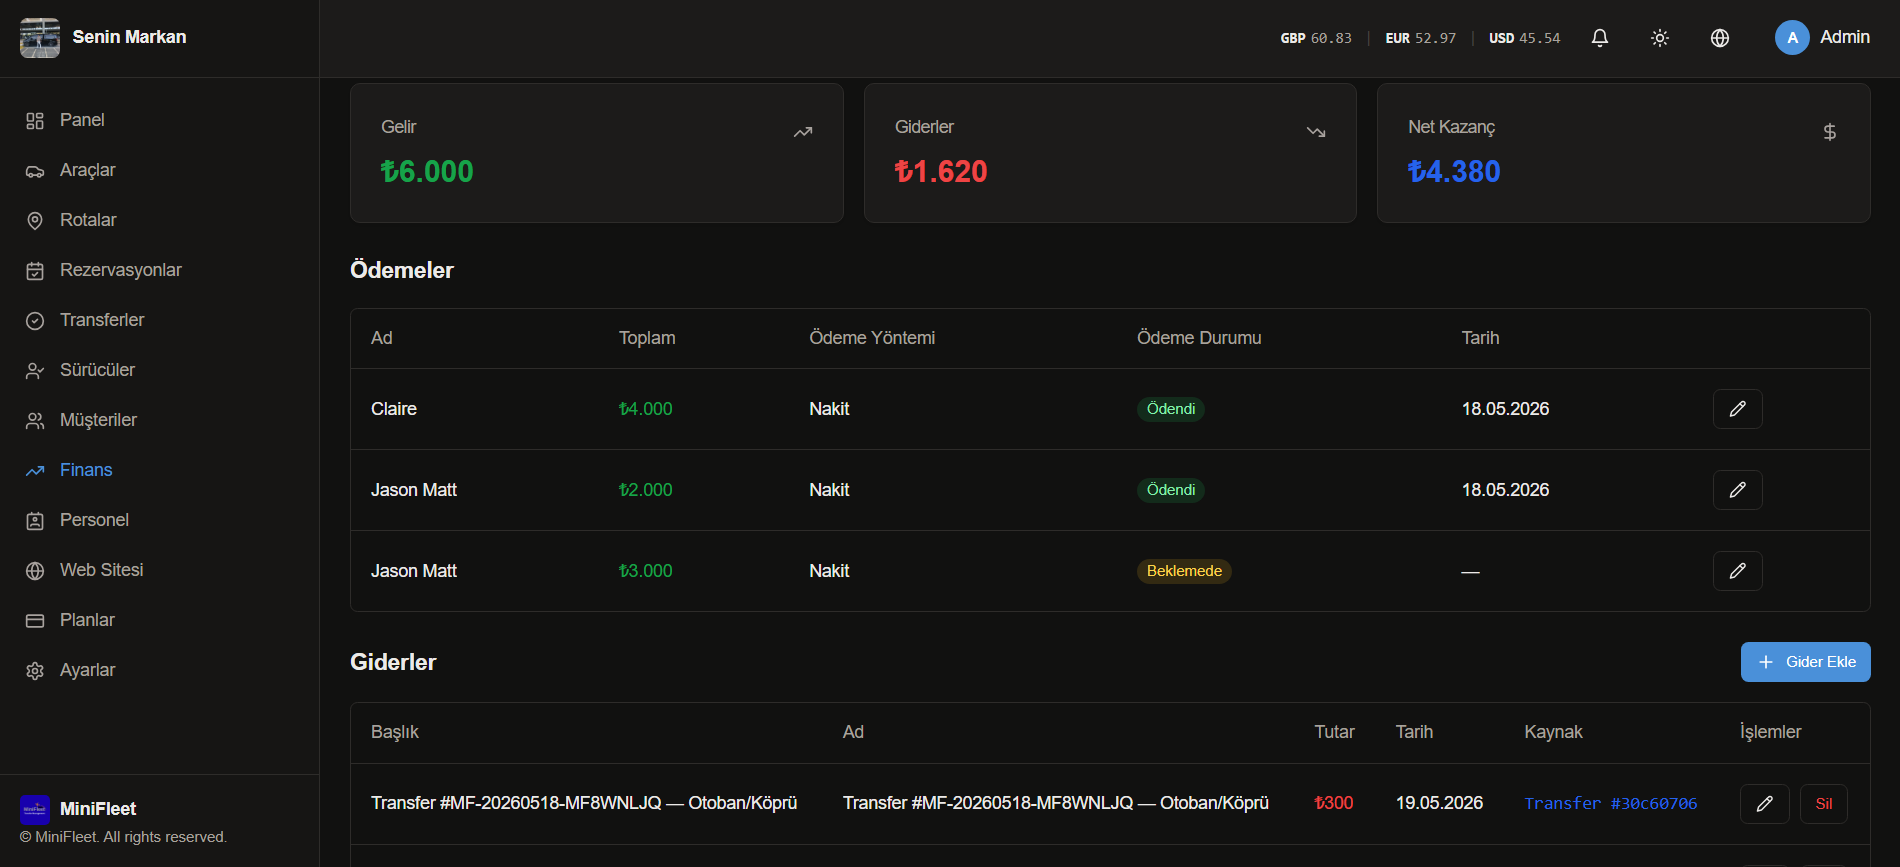Click the EUR 52.97 exchange rate
Viewport: 1900px width, 867px height.
[1421, 38]
